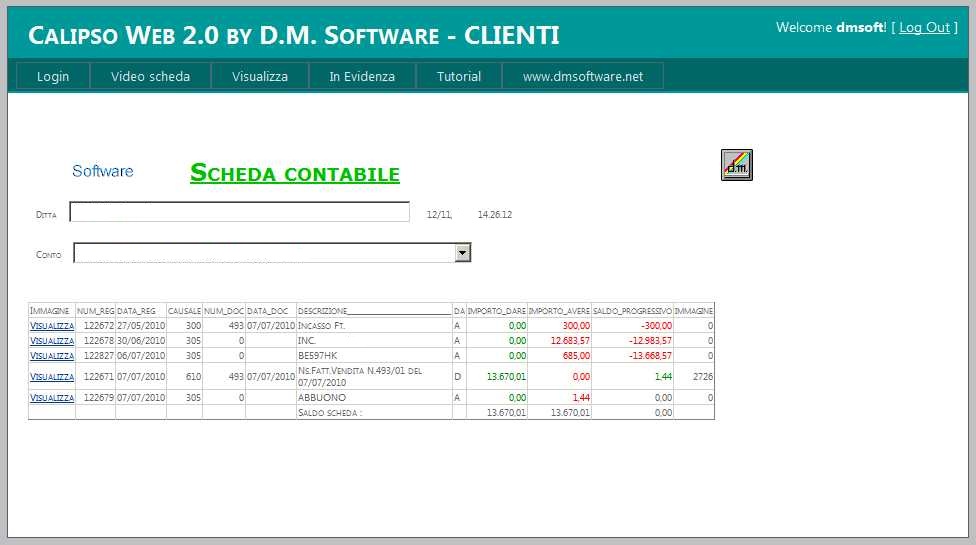Select the CAUSALE column header
The width and height of the screenshot is (976, 545).
tap(184, 310)
